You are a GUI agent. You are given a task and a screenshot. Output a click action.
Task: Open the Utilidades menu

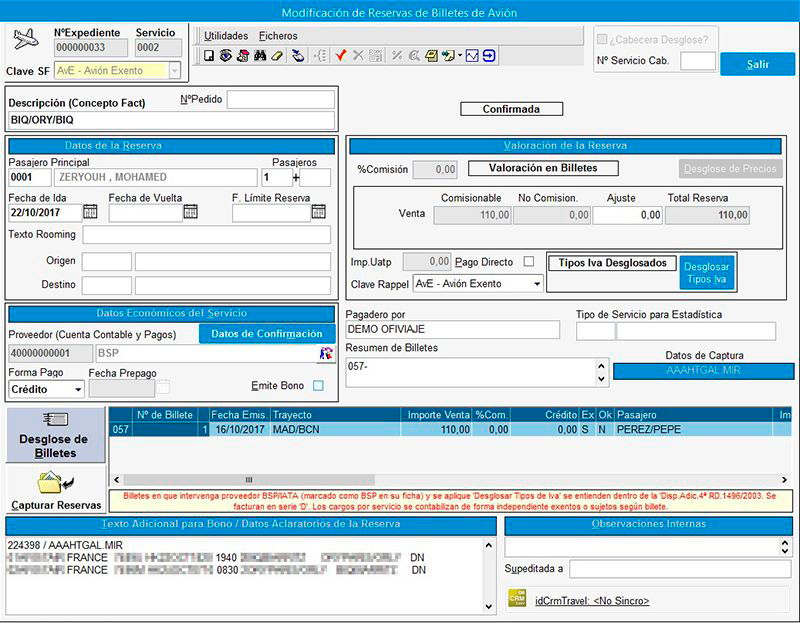click(x=226, y=36)
